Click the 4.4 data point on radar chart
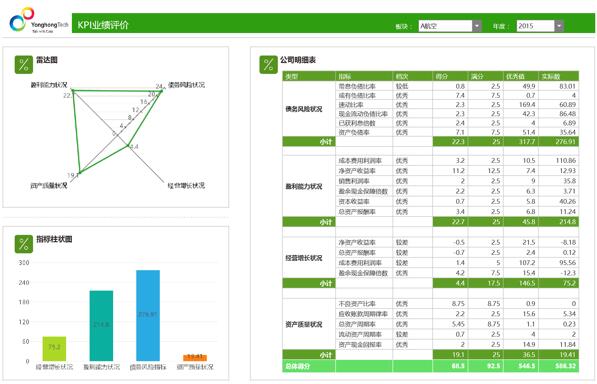Viewport: 597px width, 384px height. coord(128,145)
